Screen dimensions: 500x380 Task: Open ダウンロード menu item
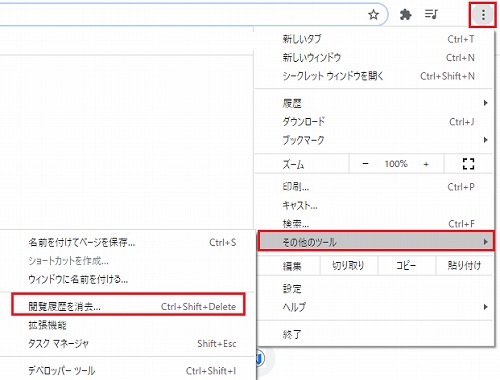376,122
